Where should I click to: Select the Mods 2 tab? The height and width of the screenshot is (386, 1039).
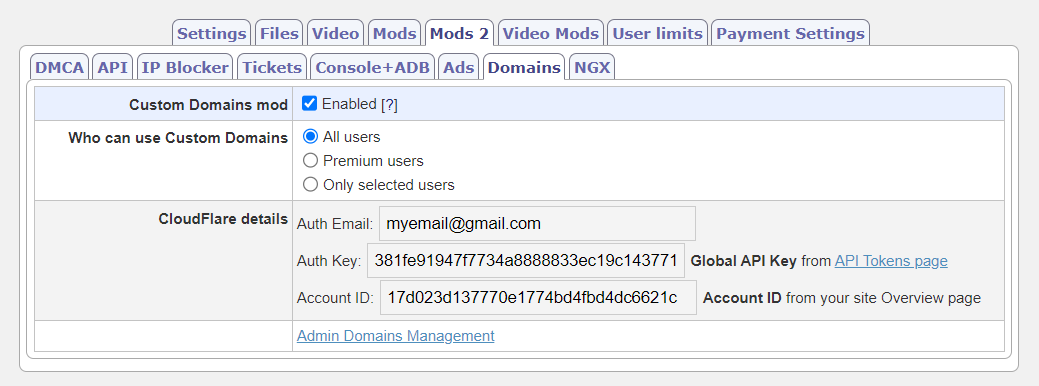point(459,33)
